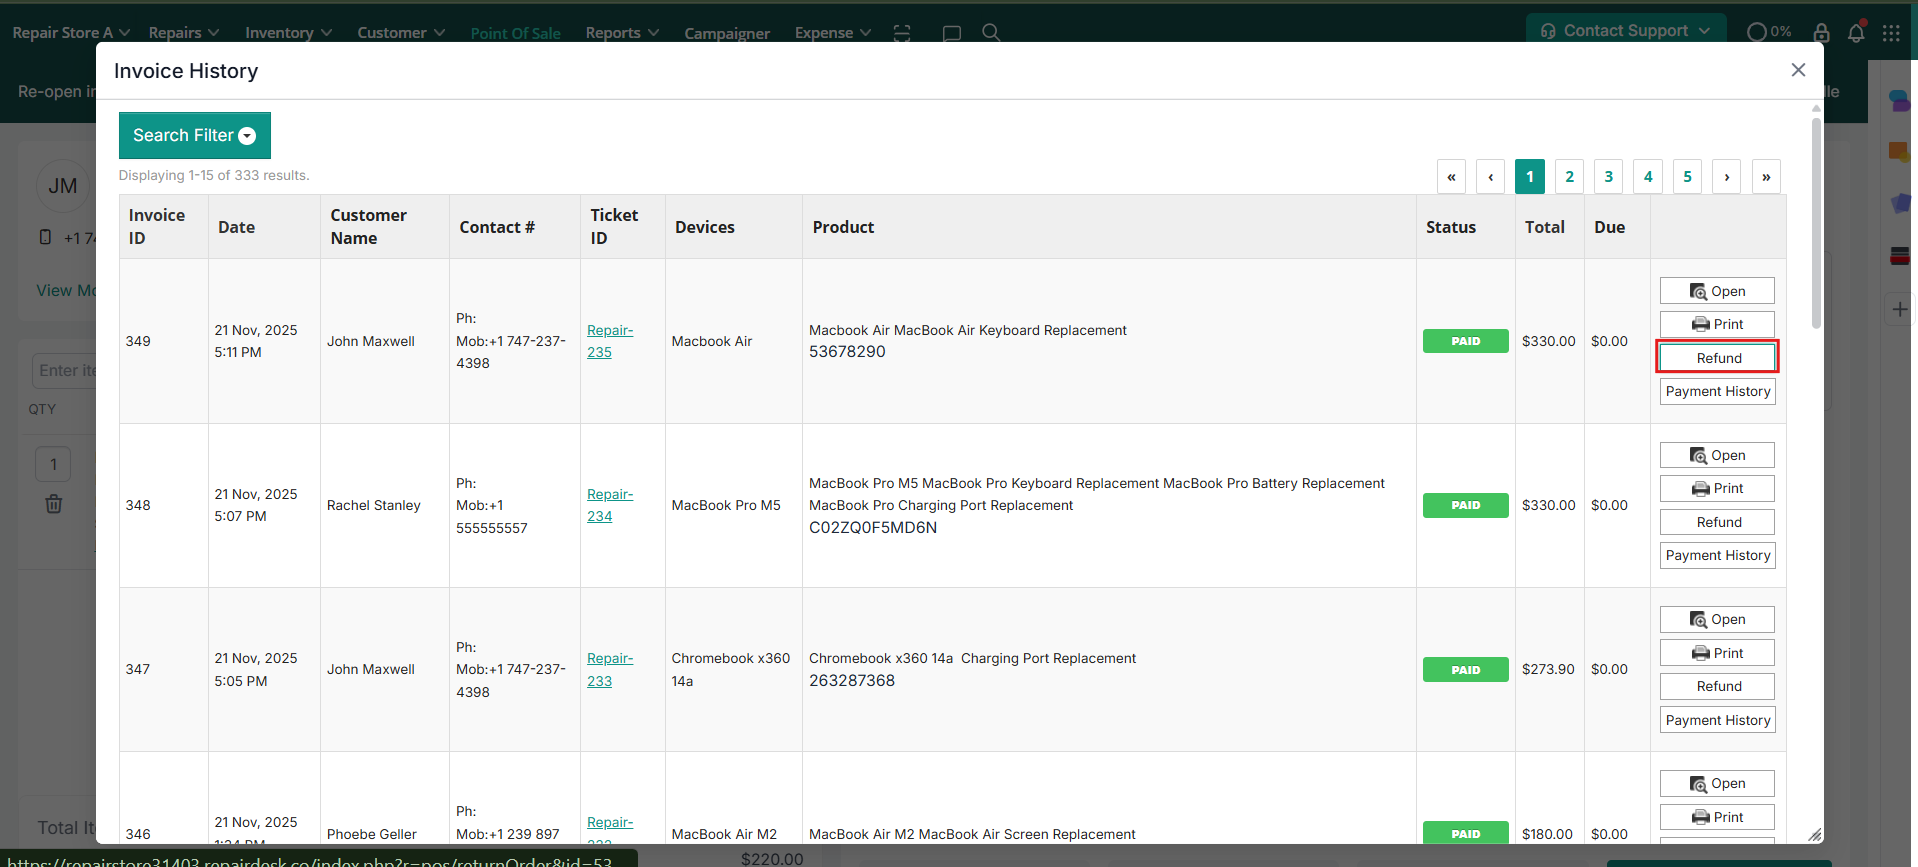Click PAID status badge for invoice 347
The height and width of the screenshot is (867, 1918).
(x=1465, y=669)
